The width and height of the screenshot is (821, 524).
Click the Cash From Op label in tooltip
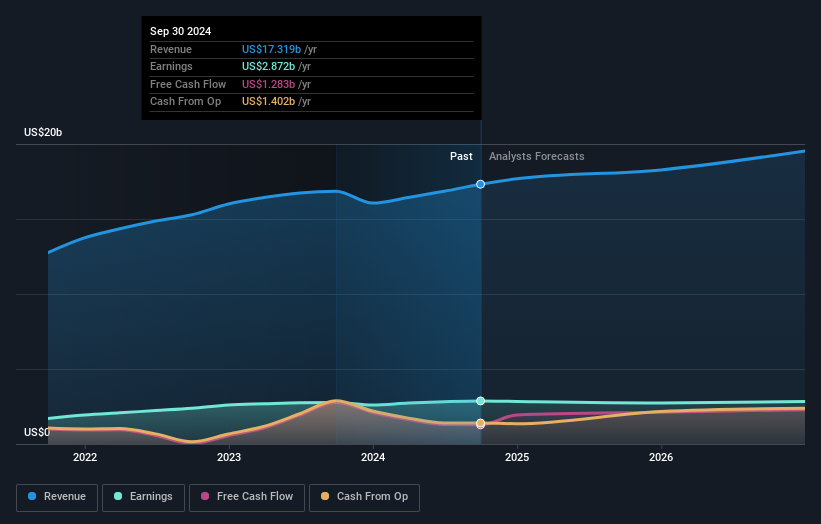click(x=185, y=102)
